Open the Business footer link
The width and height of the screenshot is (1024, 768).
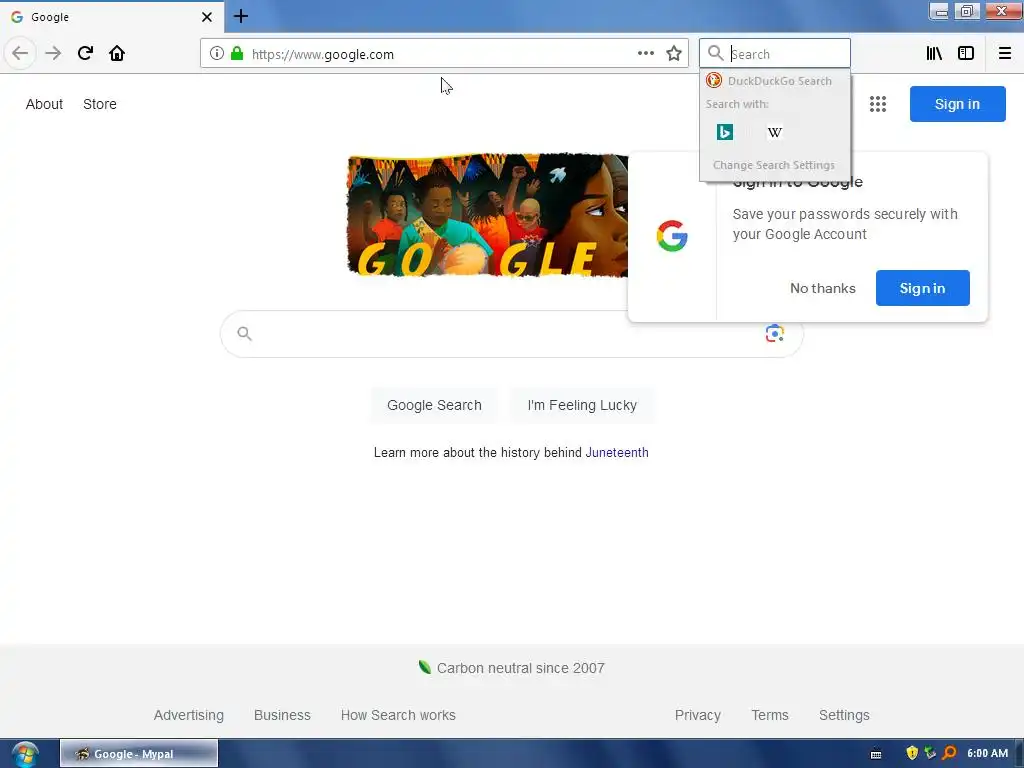point(282,715)
